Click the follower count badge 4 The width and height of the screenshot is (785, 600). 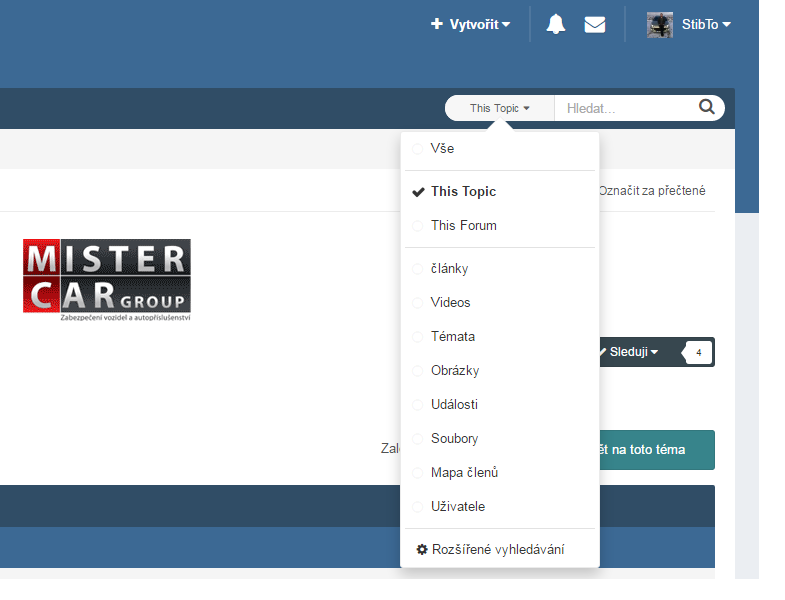tap(698, 353)
